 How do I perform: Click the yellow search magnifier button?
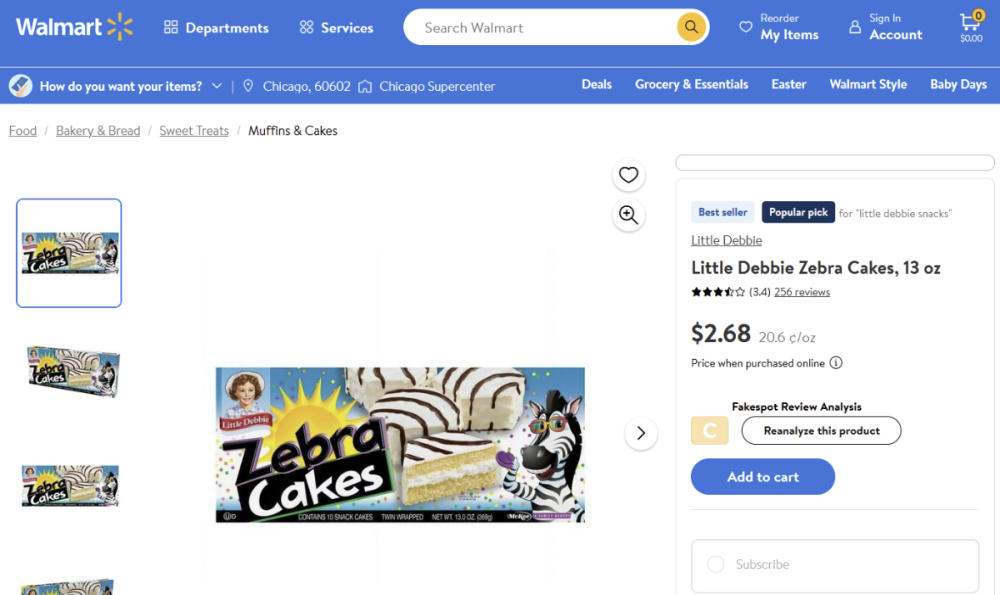pyautogui.click(x=690, y=27)
